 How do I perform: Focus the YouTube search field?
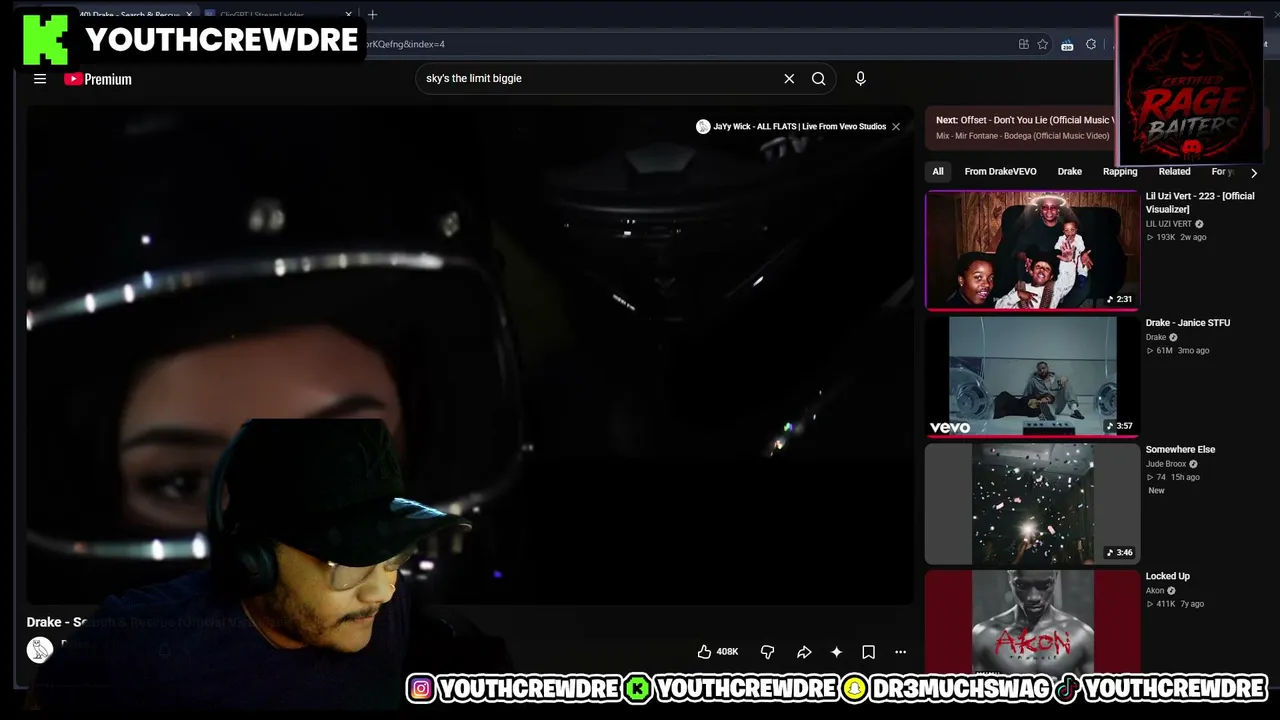[x=600, y=78]
